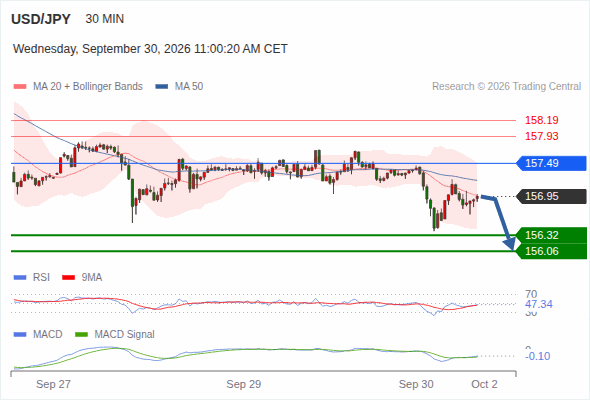
Task: Click the 157.93 resistance level label
Action: (x=541, y=136)
